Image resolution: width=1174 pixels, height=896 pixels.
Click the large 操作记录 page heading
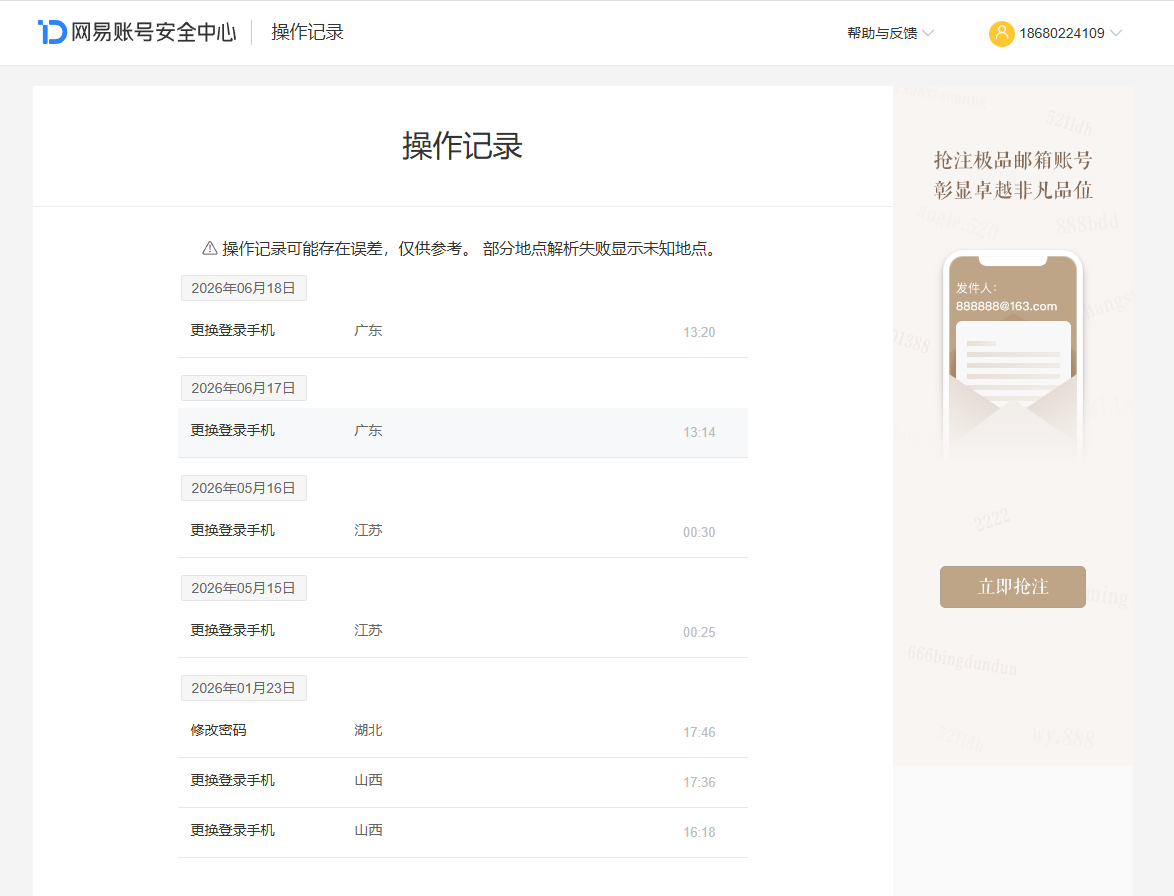(x=462, y=145)
